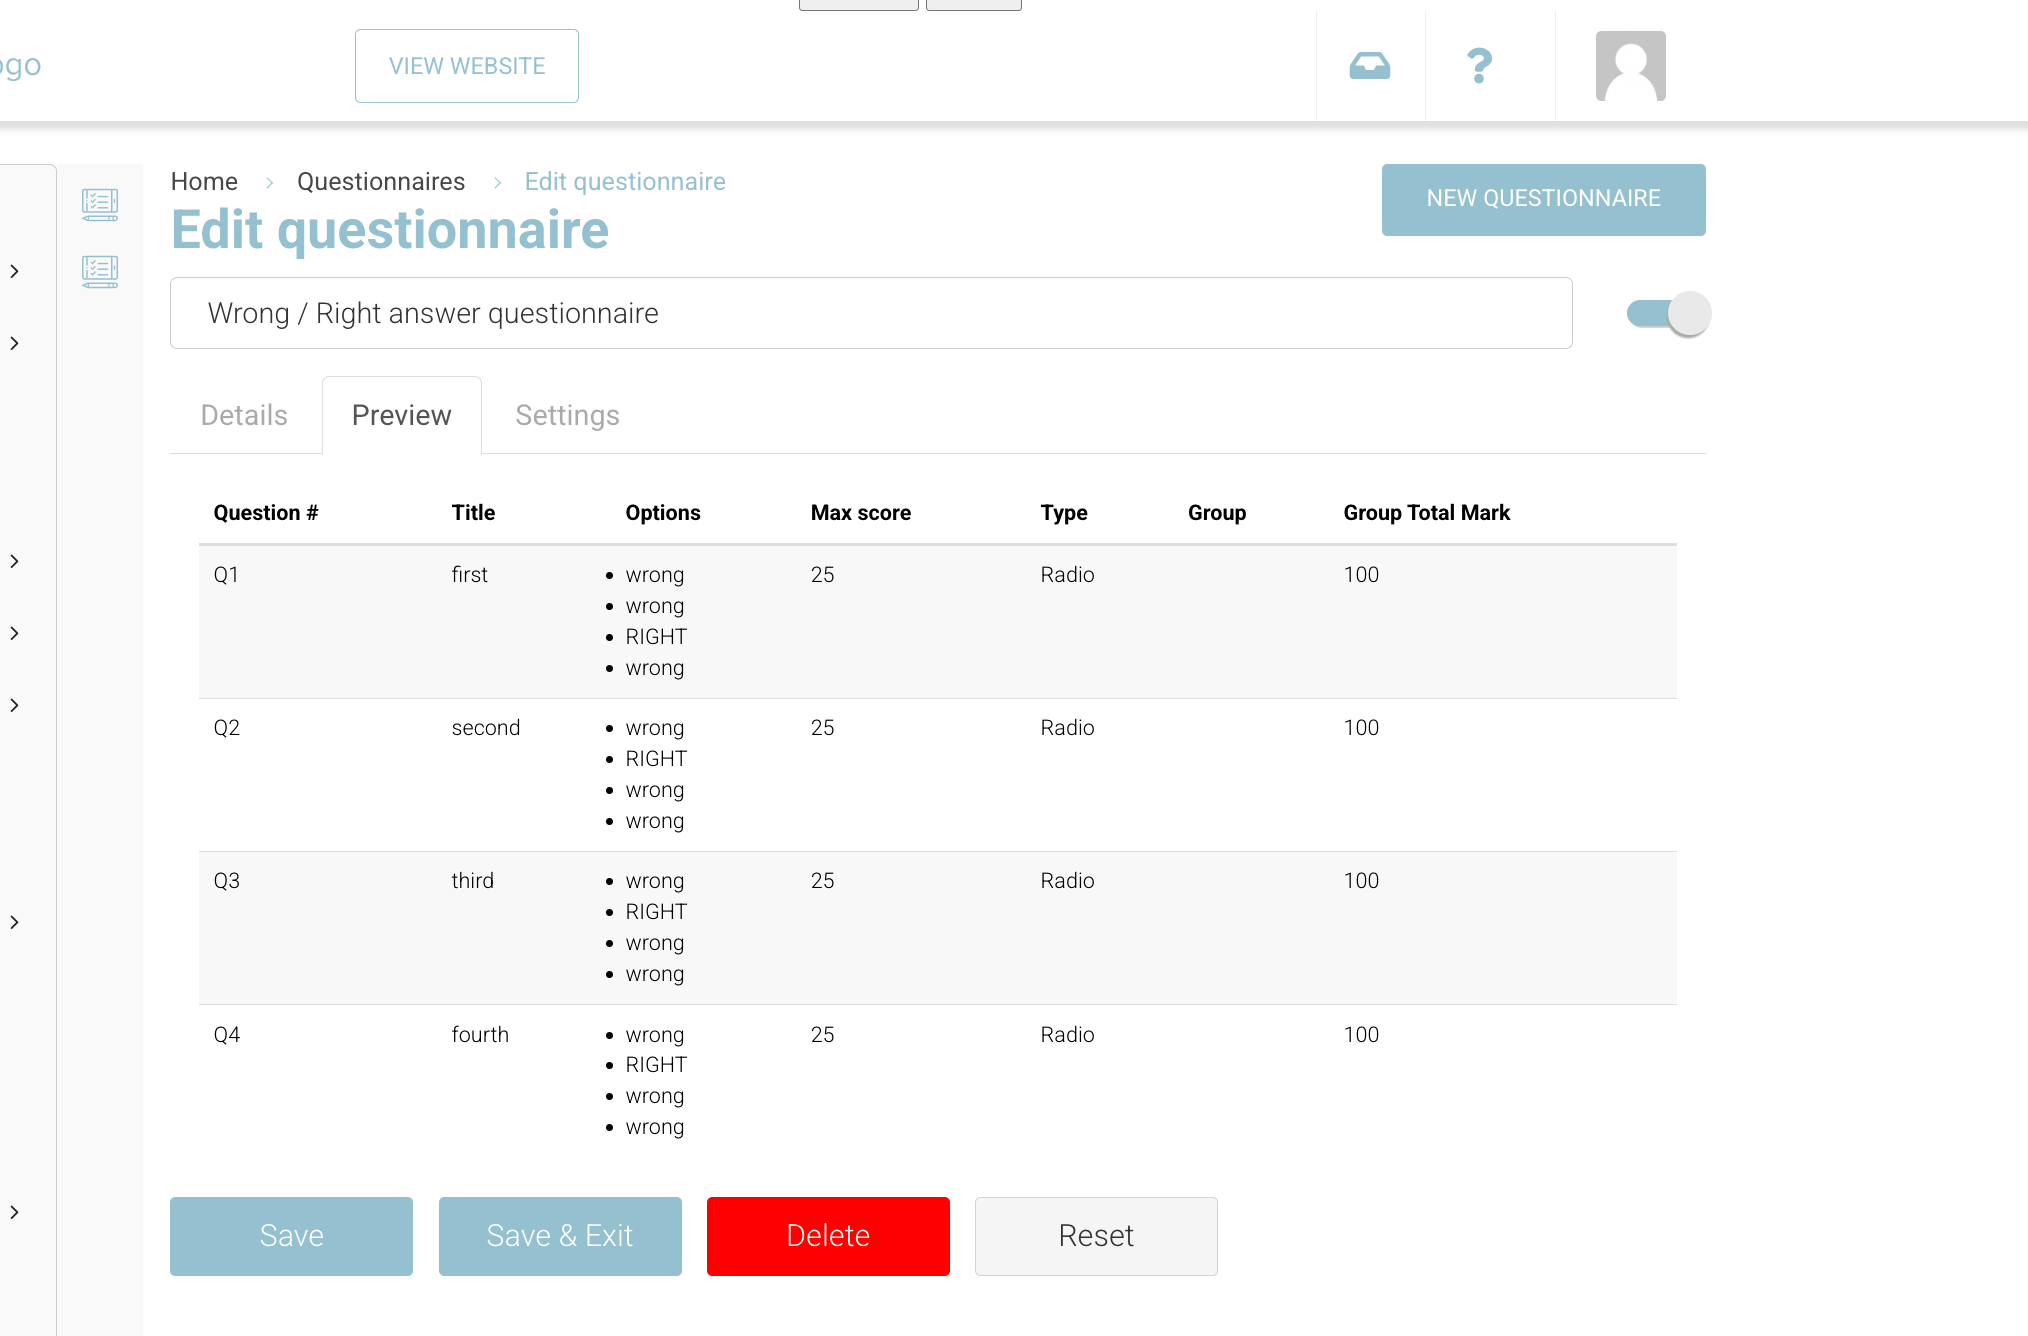Switch to the Details tab
Screen dimensions: 2028x1336
[244, 415]
